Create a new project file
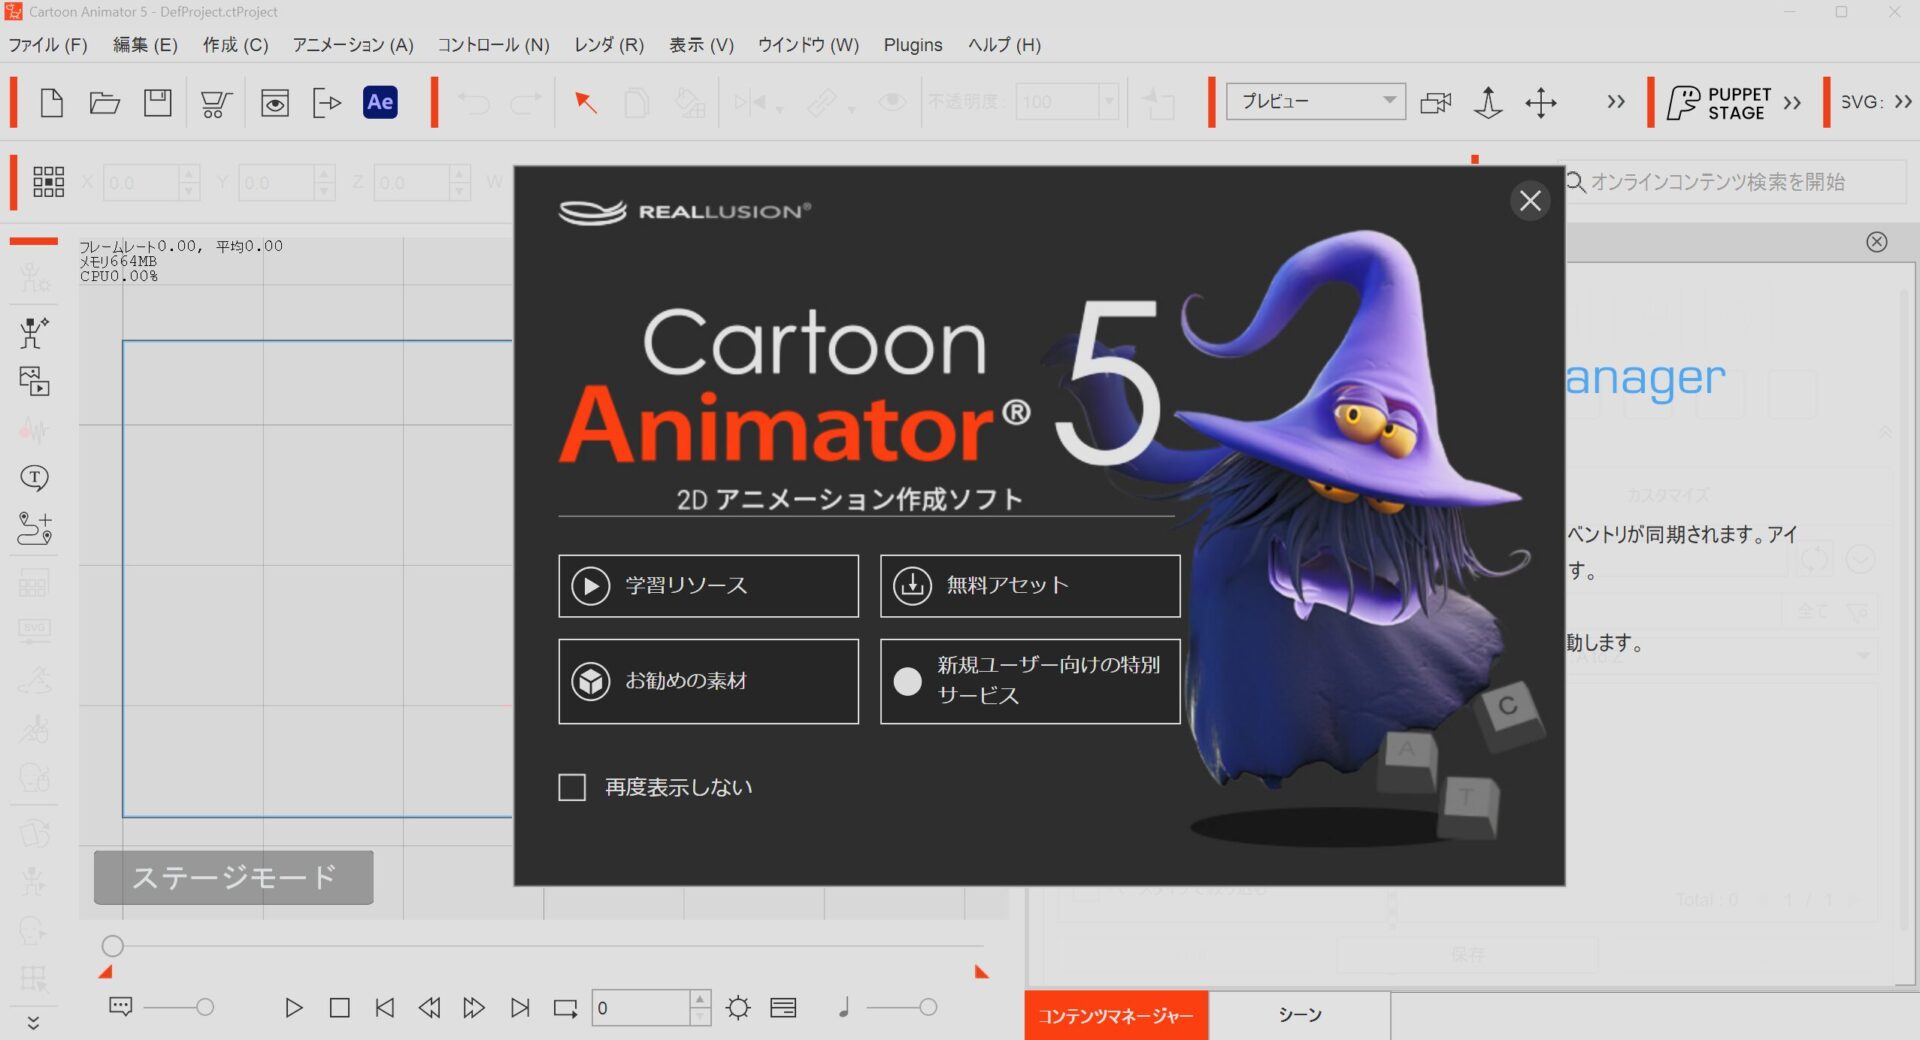The image size is (1920, 1040). [x=51, y=102]
